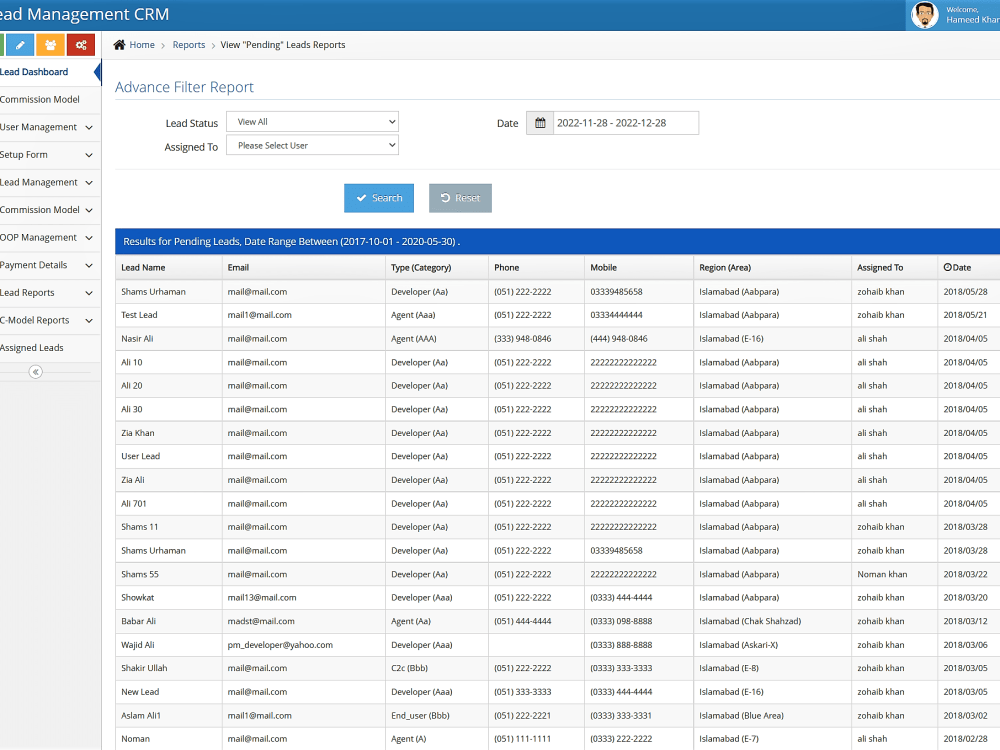Click email mail13@mail.com
The image size is (1000, 750).
pyautogui.click(x=262, y=598)
